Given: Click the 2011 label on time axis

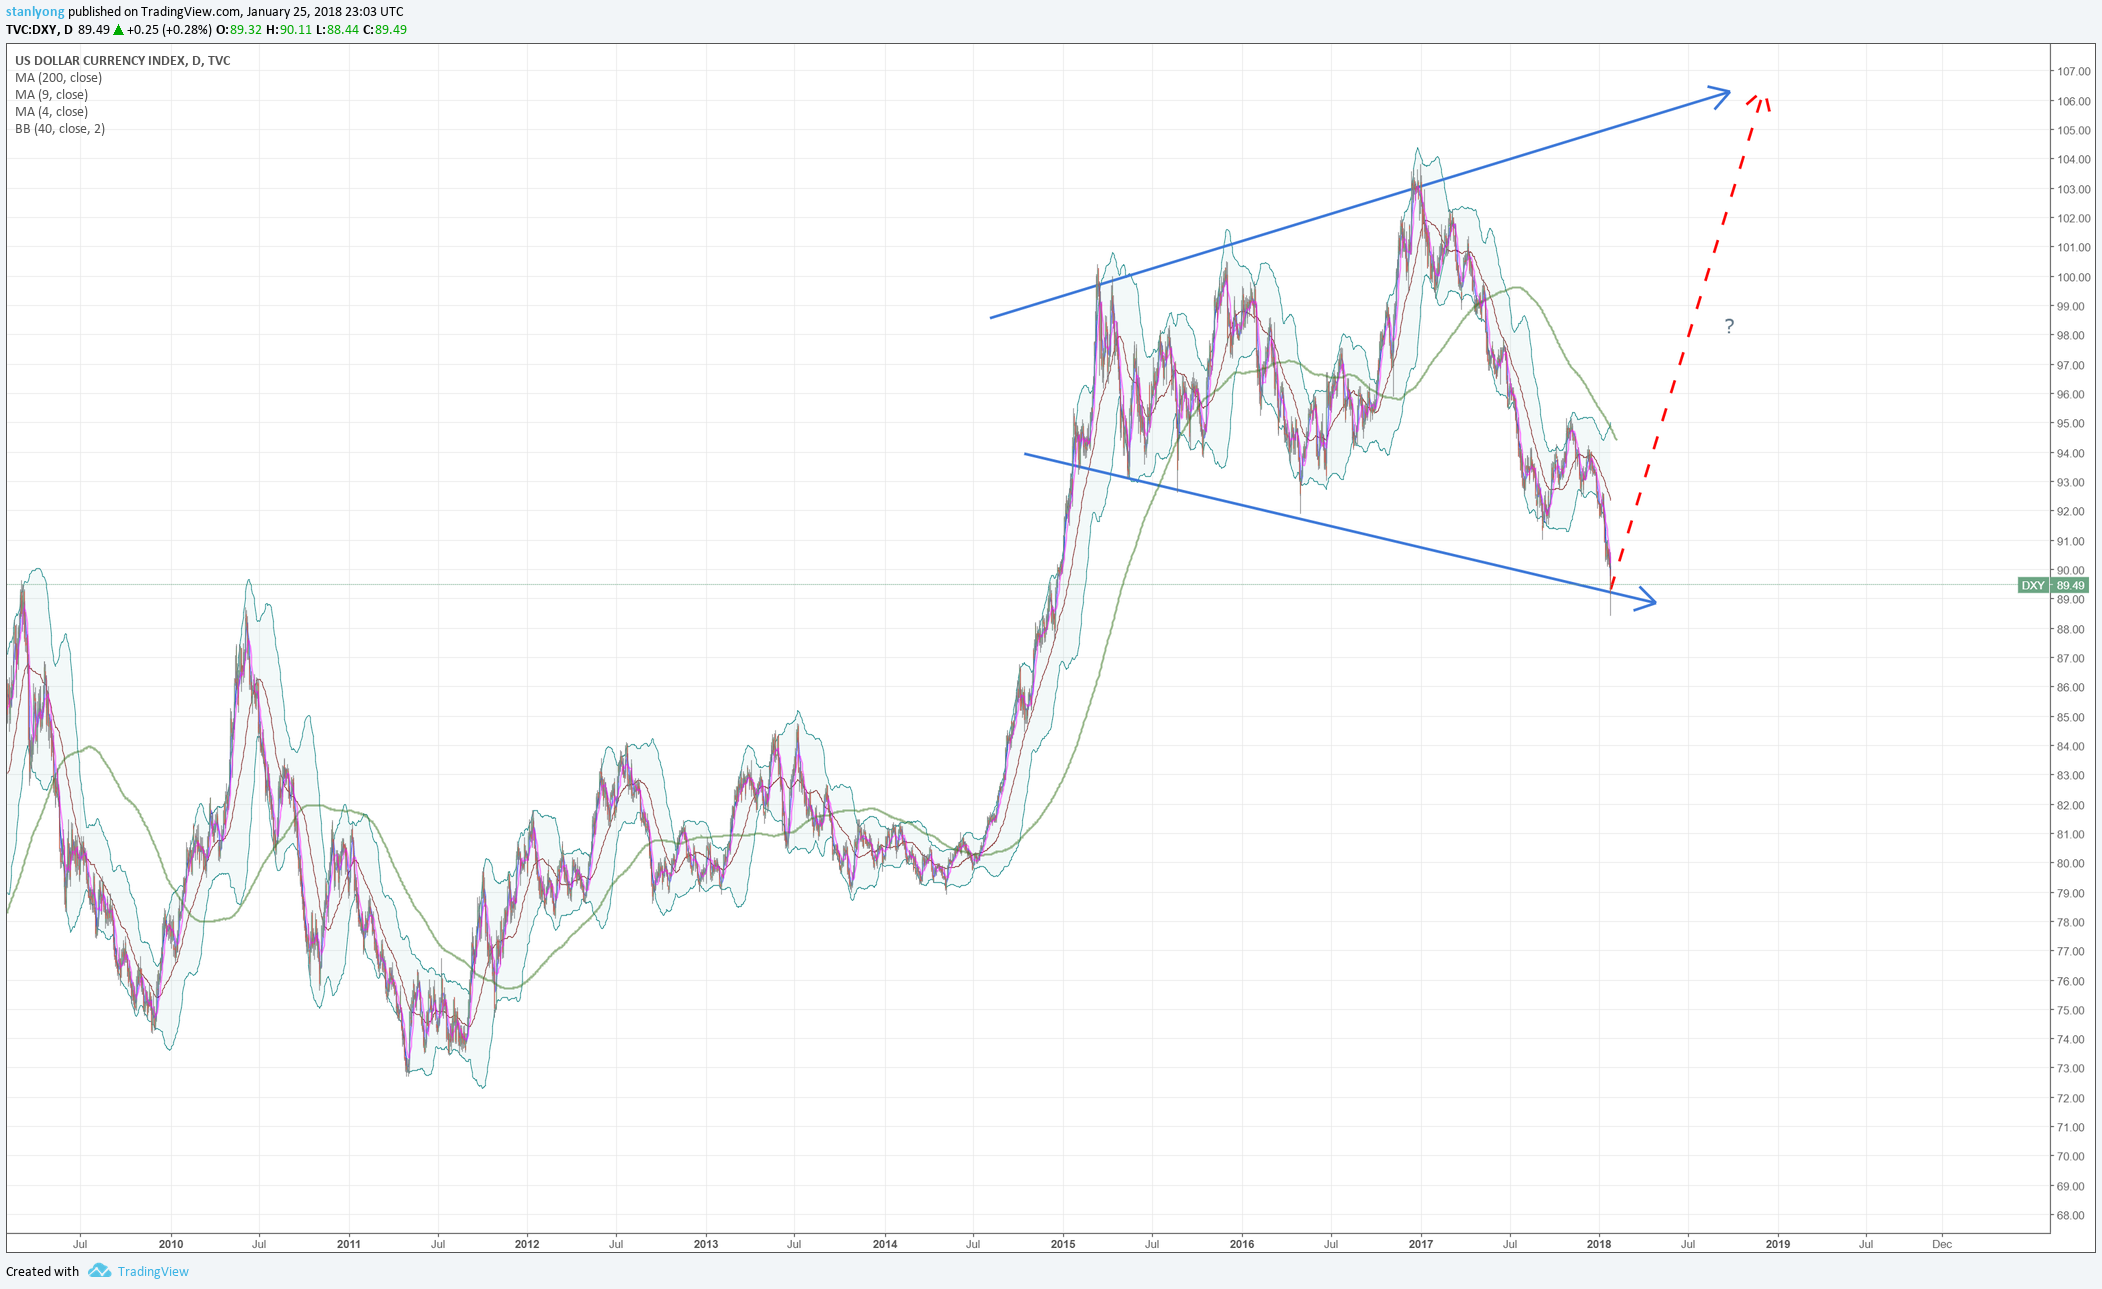Looking at the screenshot, I should coord(349,1244).
